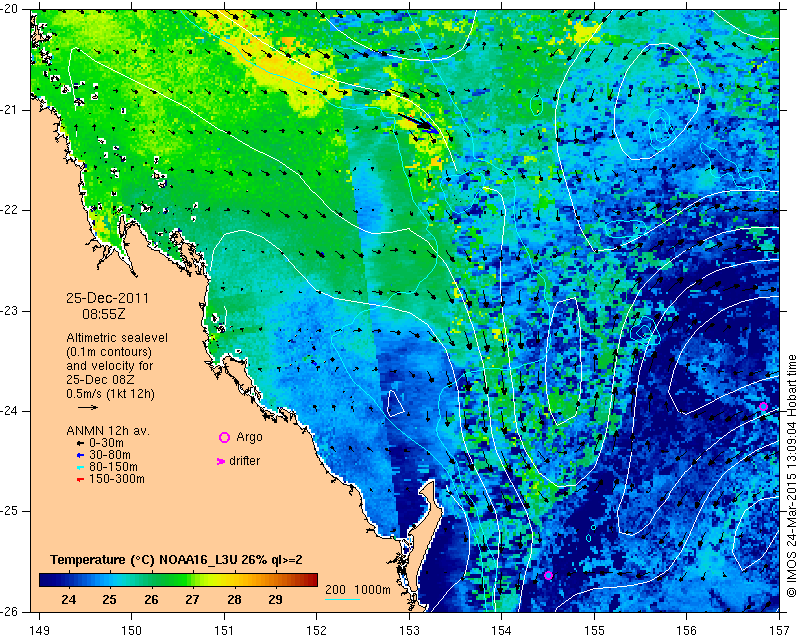Click the "0.5m/s (1kt 12h)" label
The image size is (800, 640).
(x=110, y=394)
